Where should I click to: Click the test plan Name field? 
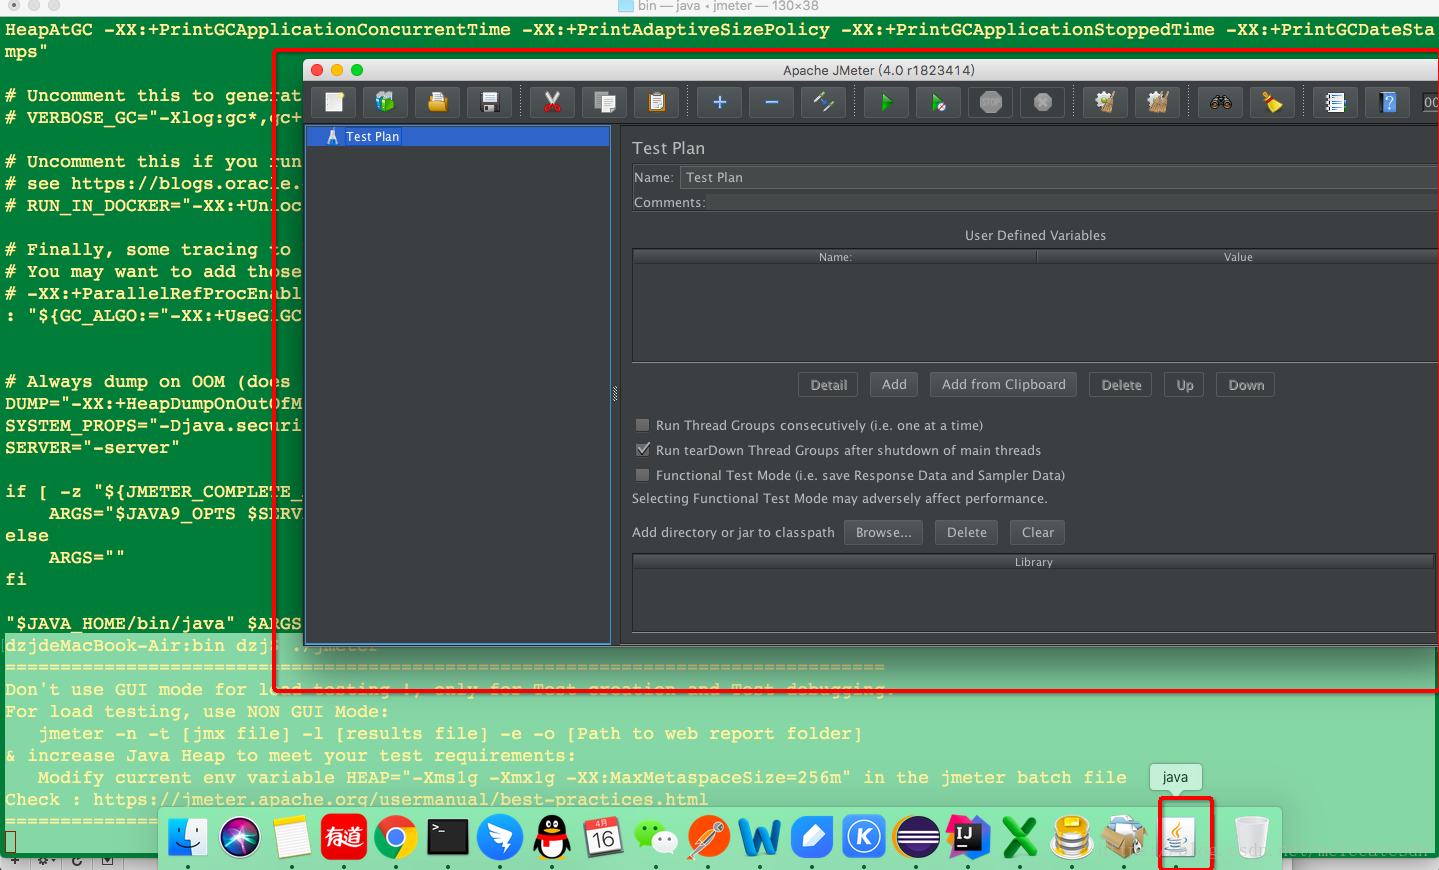(1058, 177)
